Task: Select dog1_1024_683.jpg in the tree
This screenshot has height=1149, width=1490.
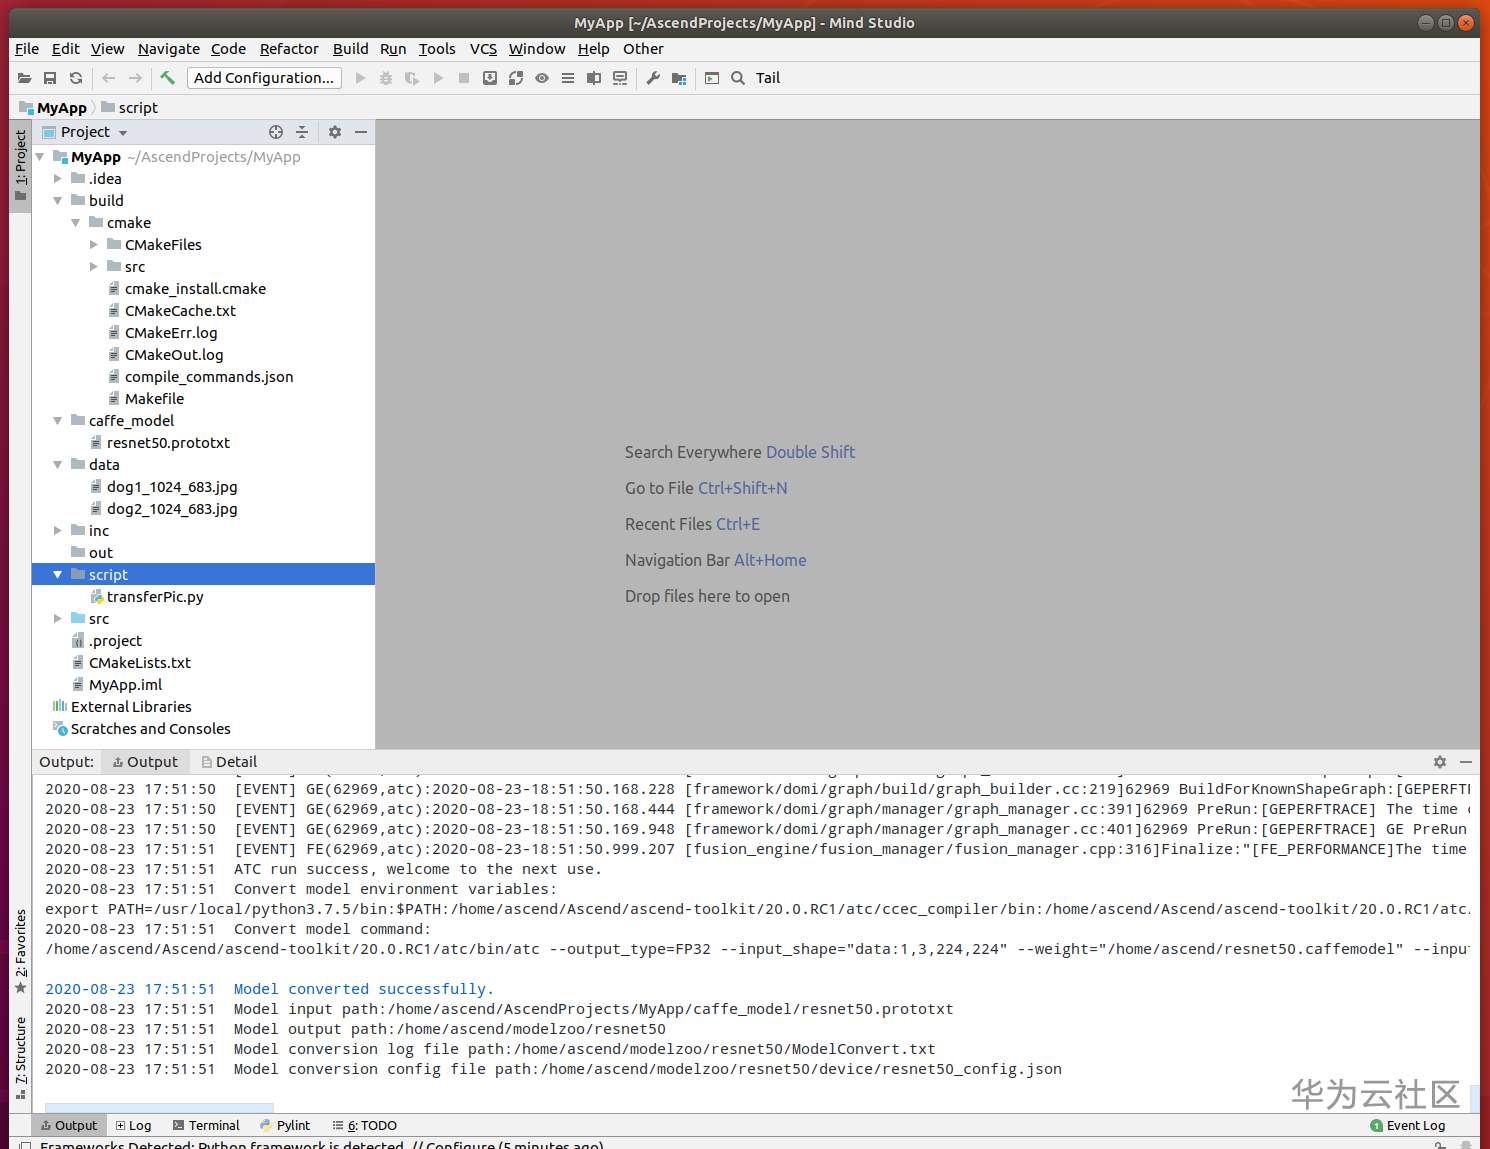Action: [x=172, y=487]
